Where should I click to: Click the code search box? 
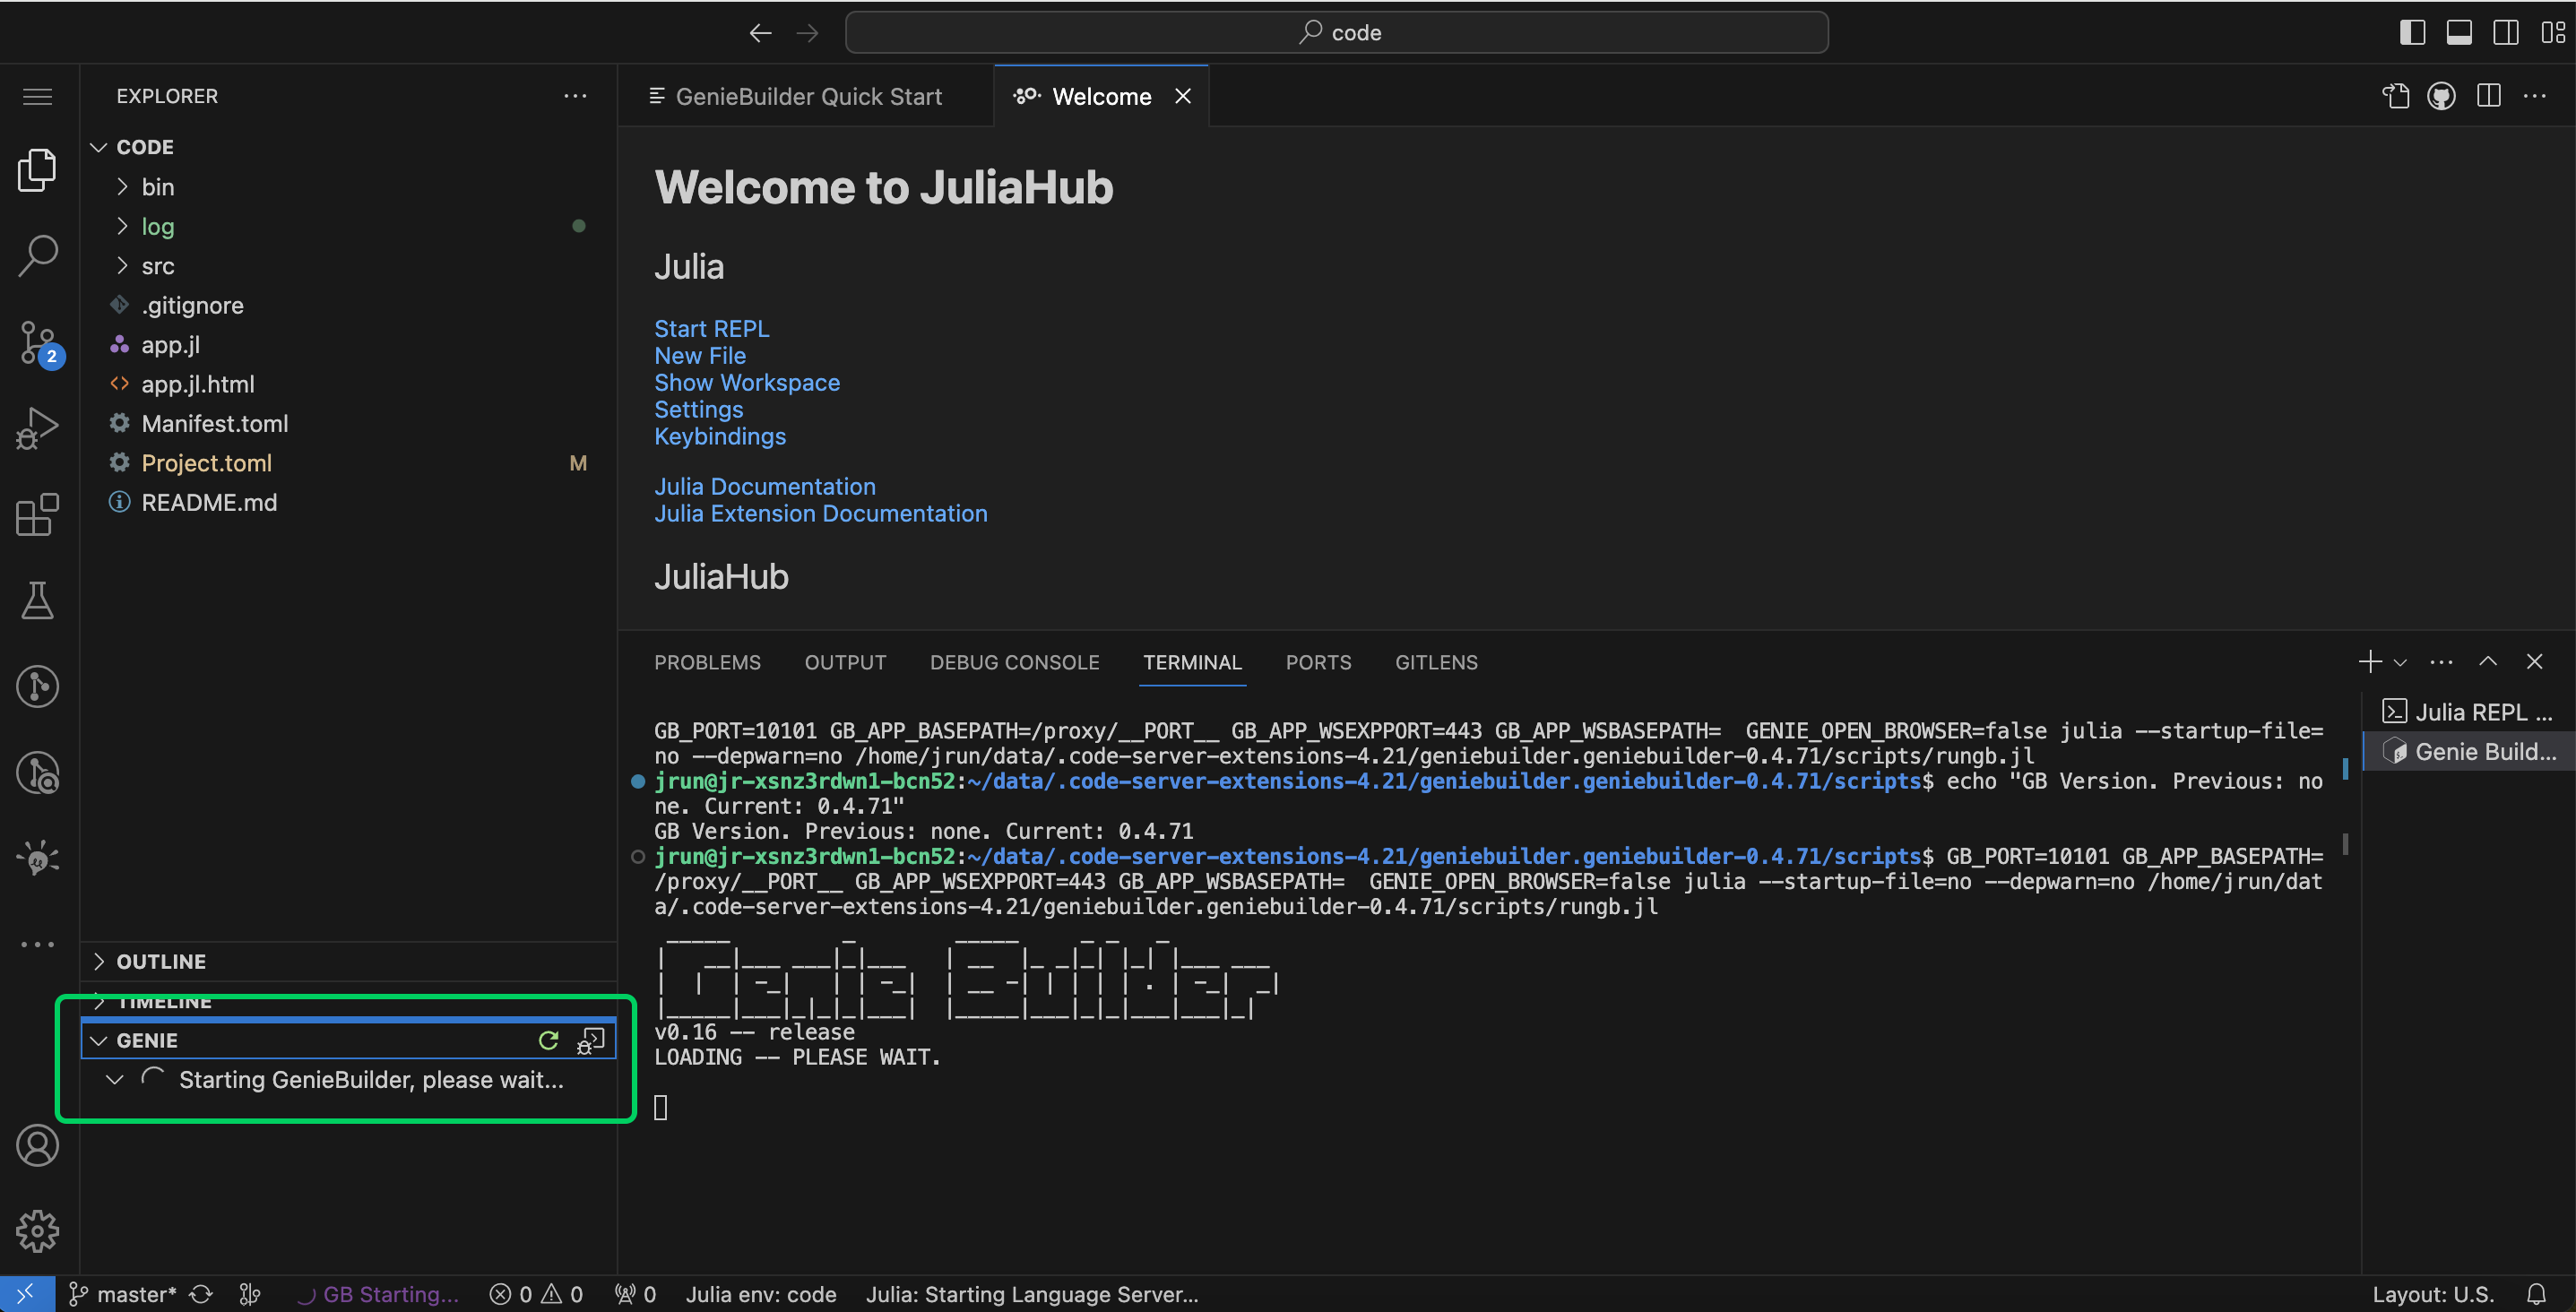coord(1337,32)
